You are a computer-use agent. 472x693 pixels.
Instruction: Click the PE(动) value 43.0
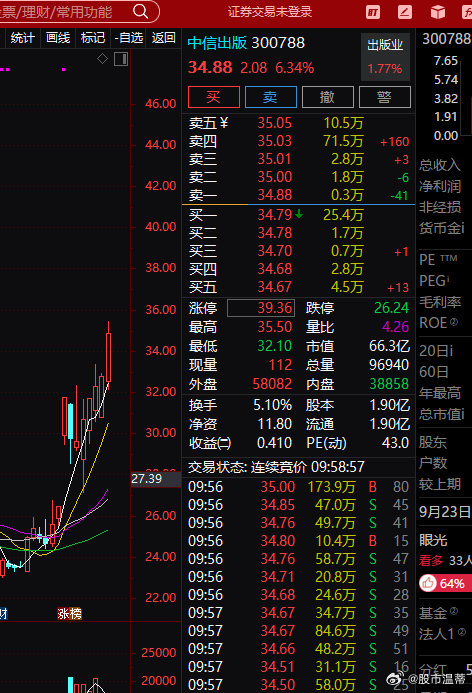point(395,443)
